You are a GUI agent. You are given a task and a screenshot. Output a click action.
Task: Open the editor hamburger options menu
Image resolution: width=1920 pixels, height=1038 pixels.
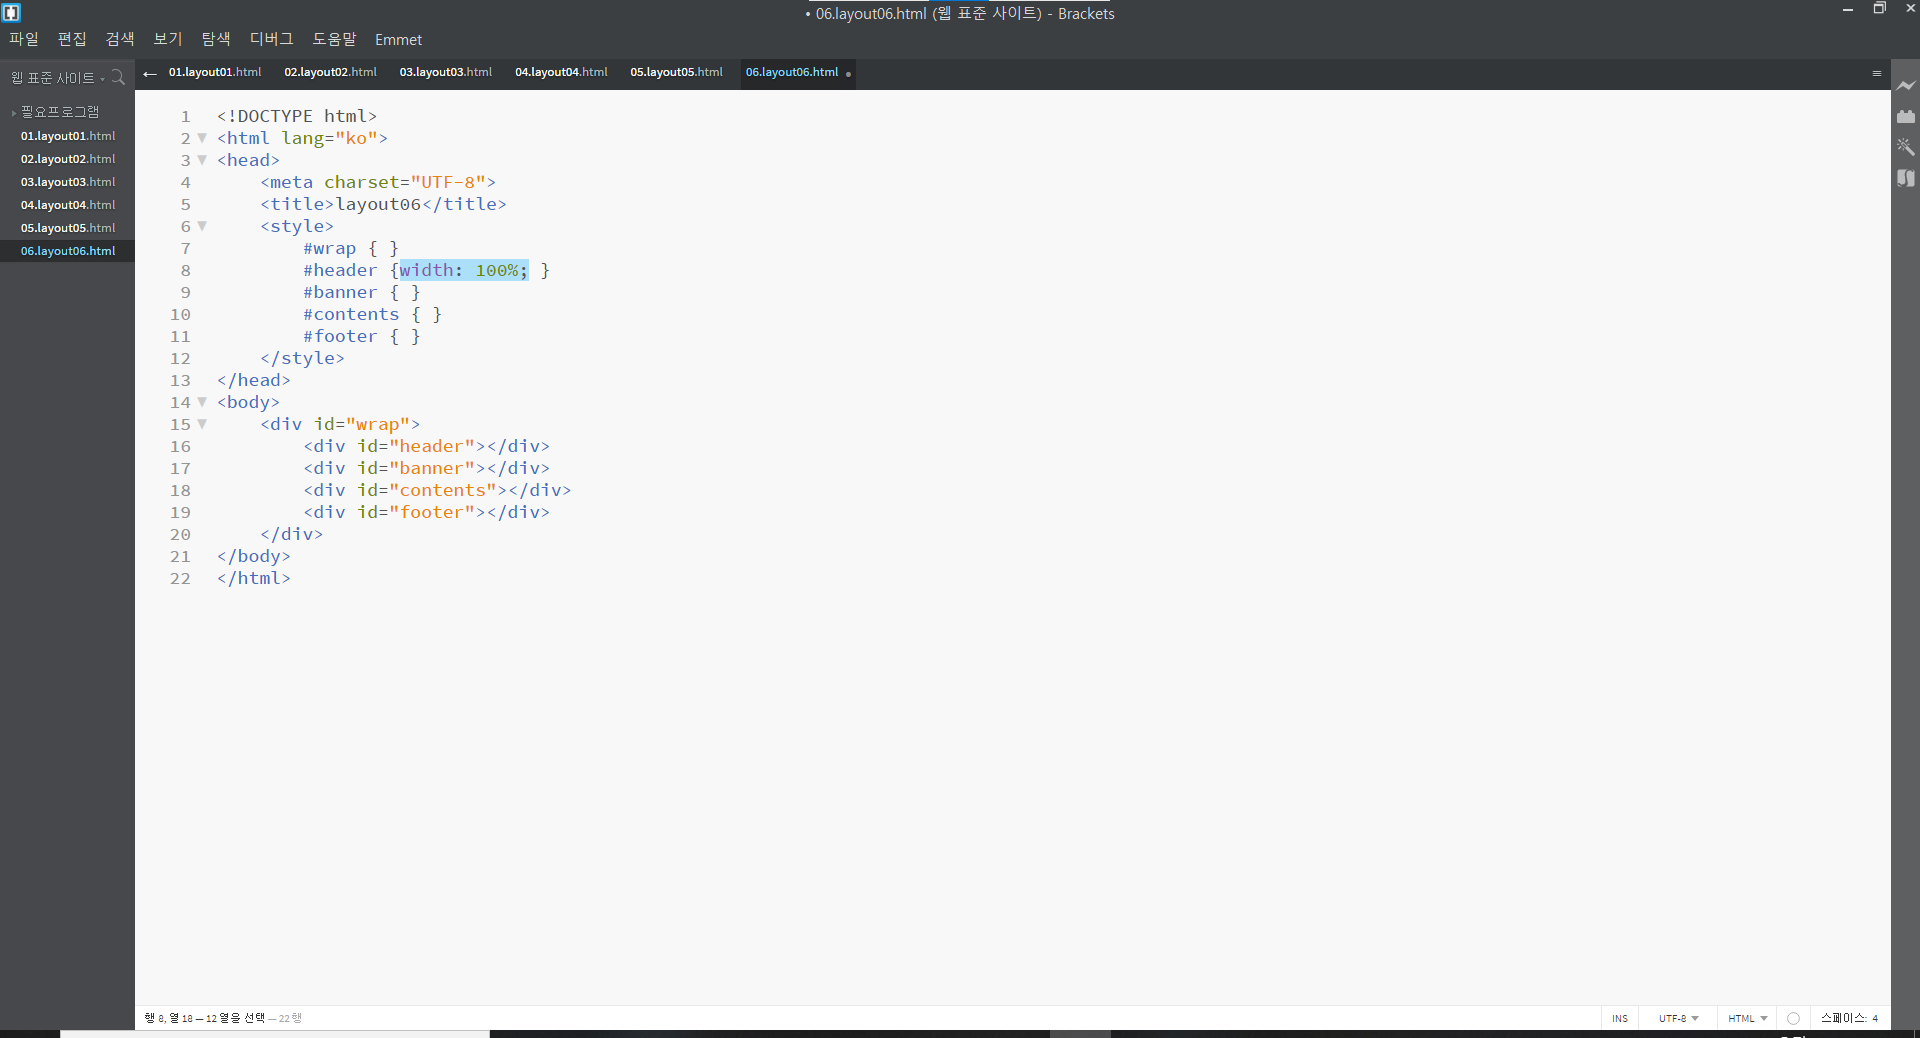pos(1877,73)
